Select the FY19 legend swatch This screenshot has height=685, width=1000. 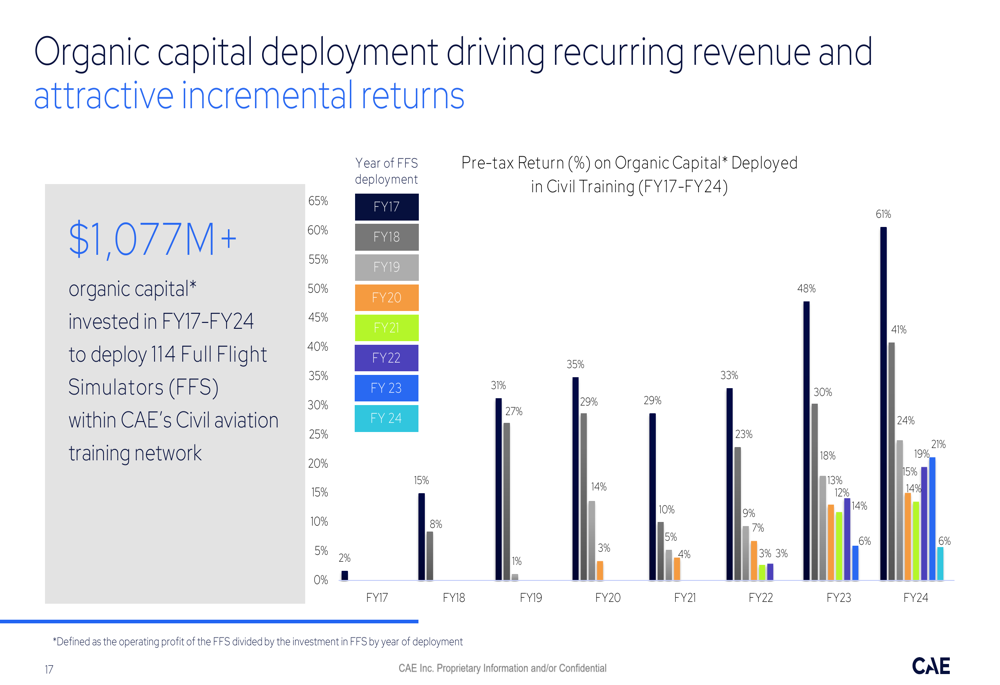tap(386, 267)
